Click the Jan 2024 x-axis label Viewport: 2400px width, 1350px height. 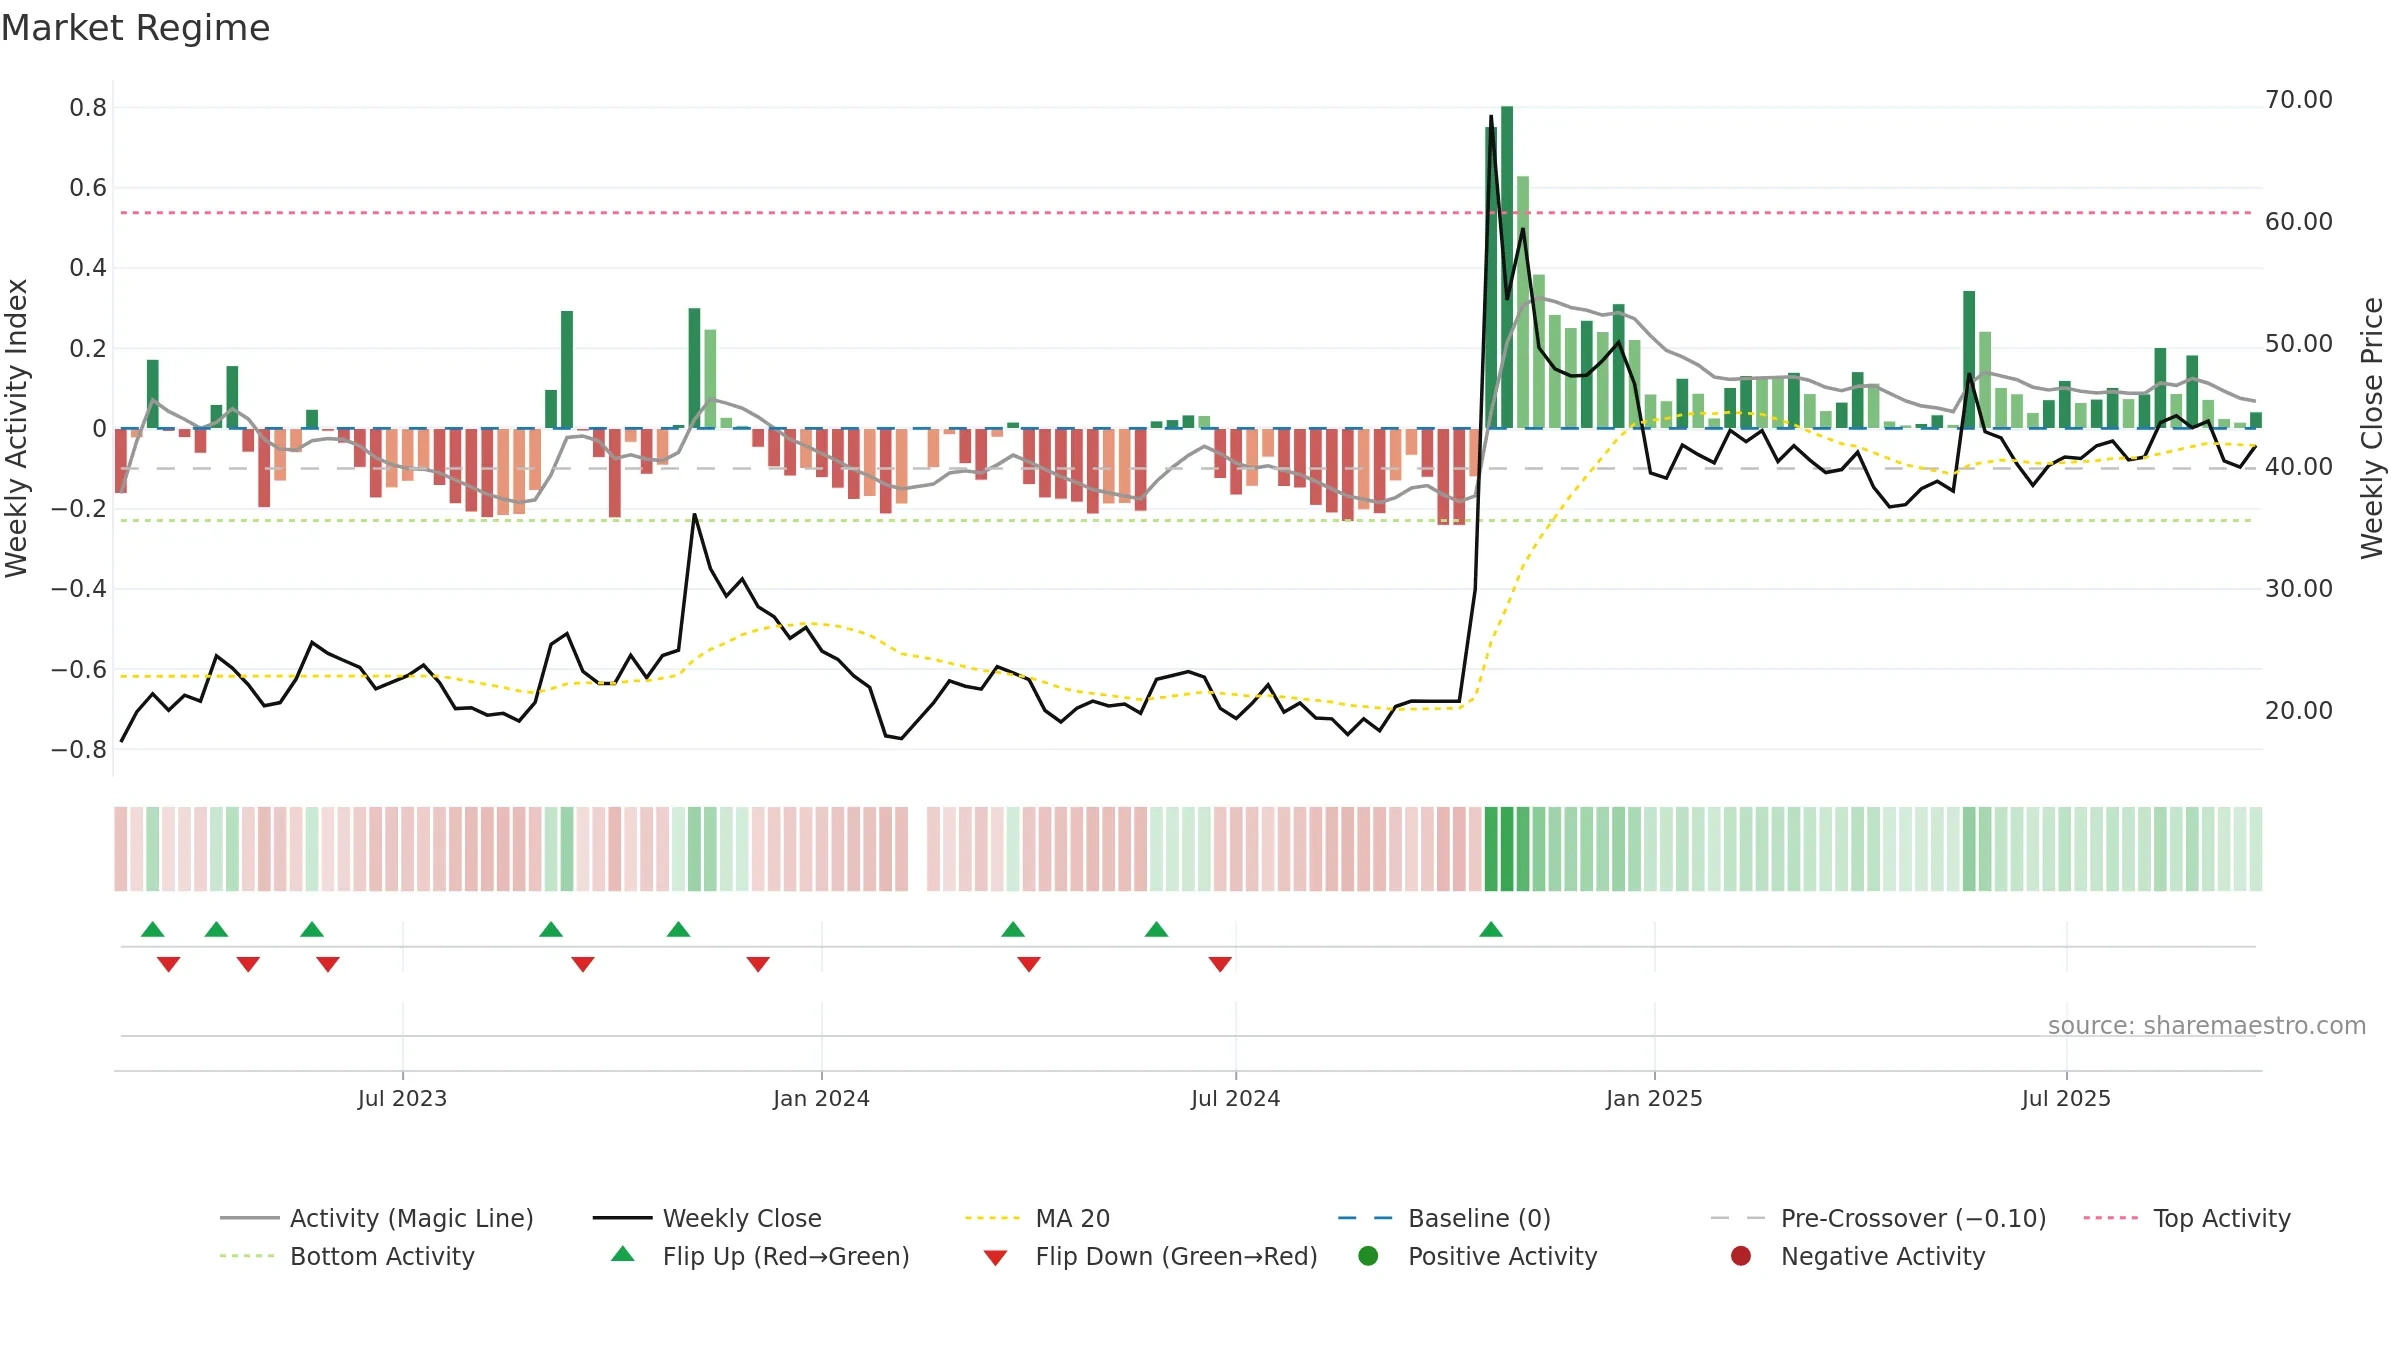point(821,1098)
